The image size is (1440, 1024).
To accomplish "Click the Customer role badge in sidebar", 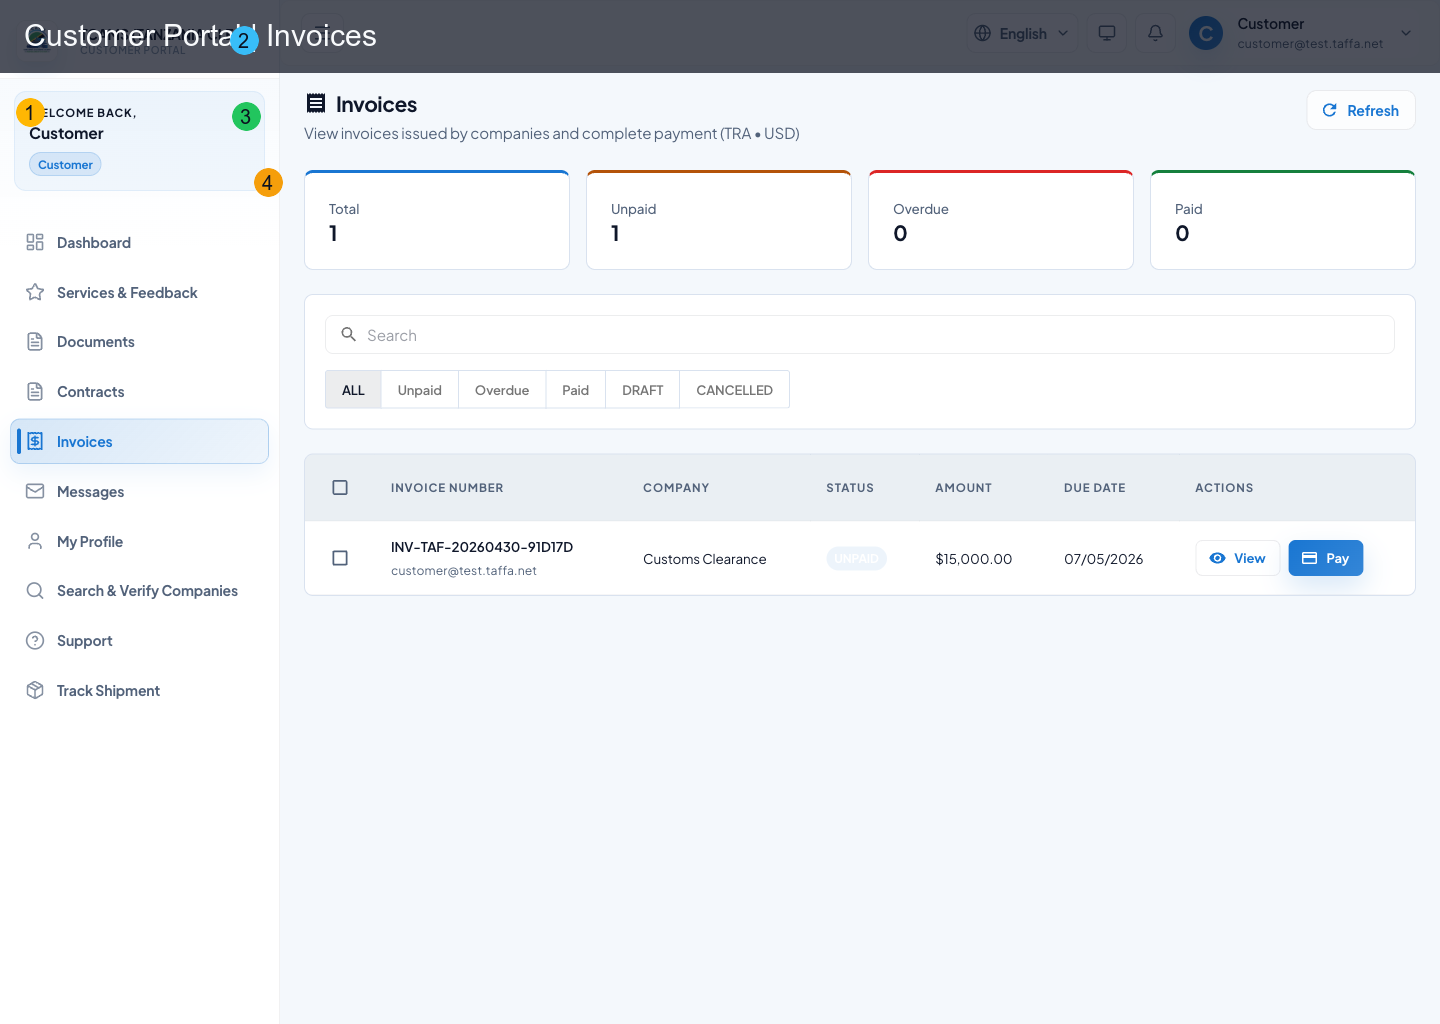I will pos(65,165).
